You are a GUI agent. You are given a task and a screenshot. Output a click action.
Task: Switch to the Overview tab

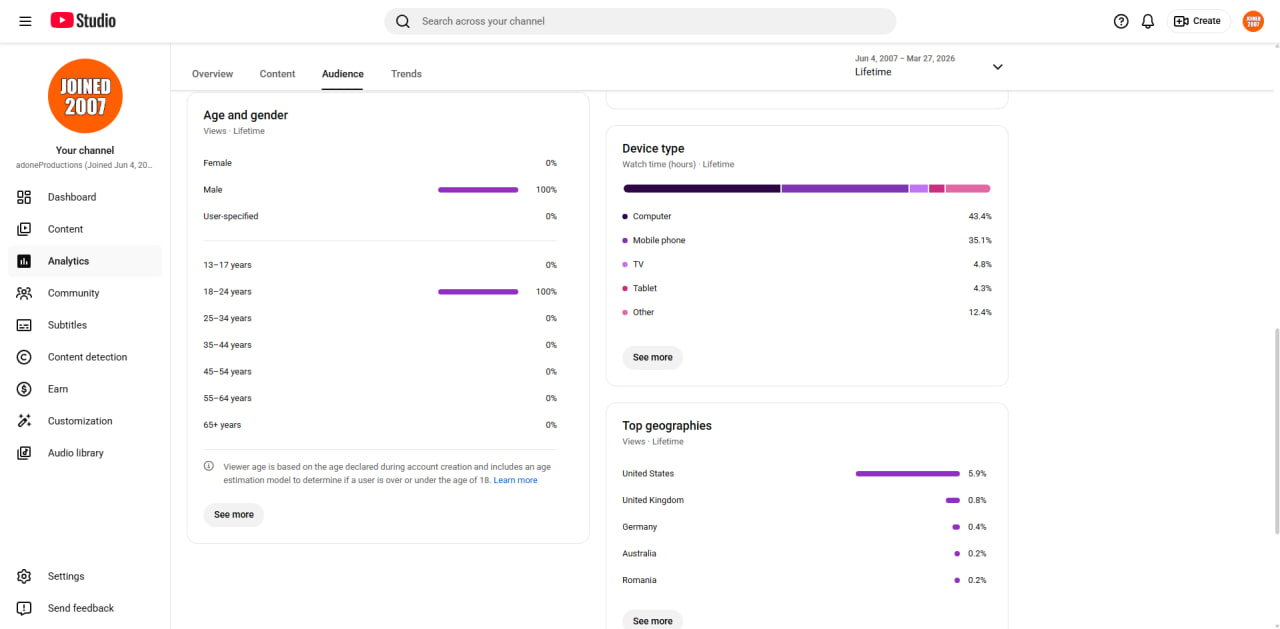click(212, 74)
